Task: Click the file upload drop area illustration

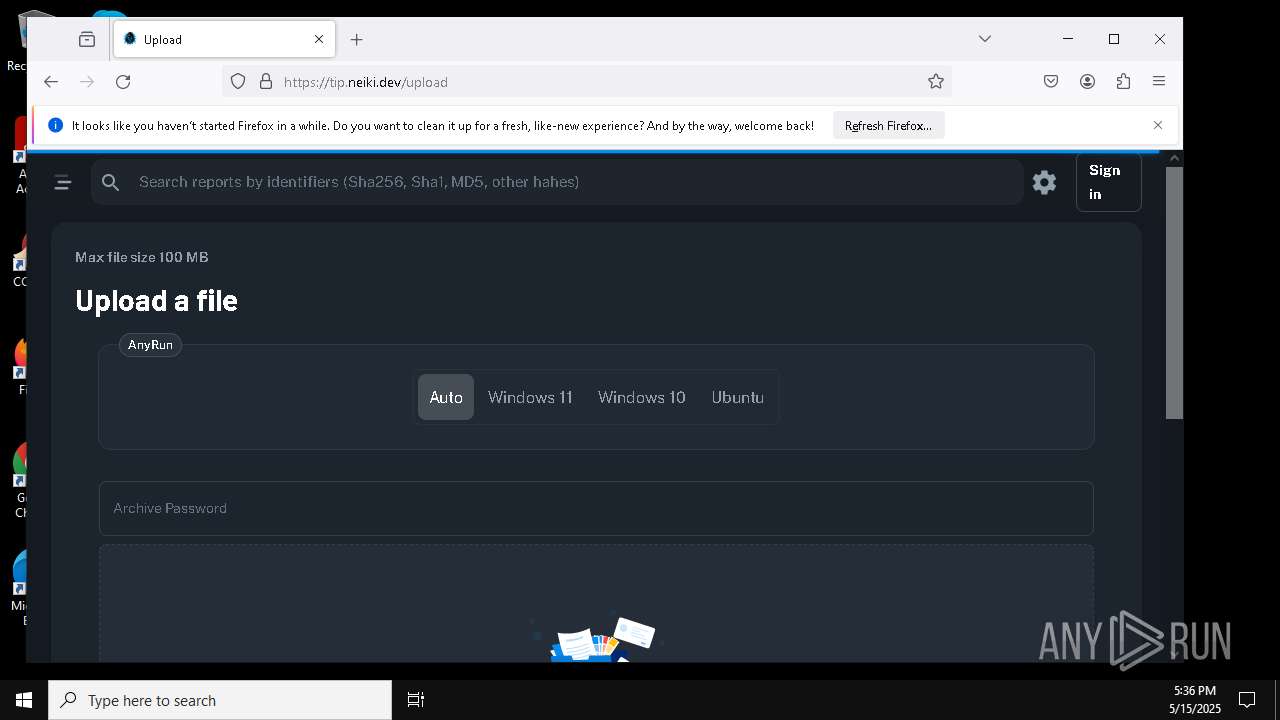Action: point(596,637)
